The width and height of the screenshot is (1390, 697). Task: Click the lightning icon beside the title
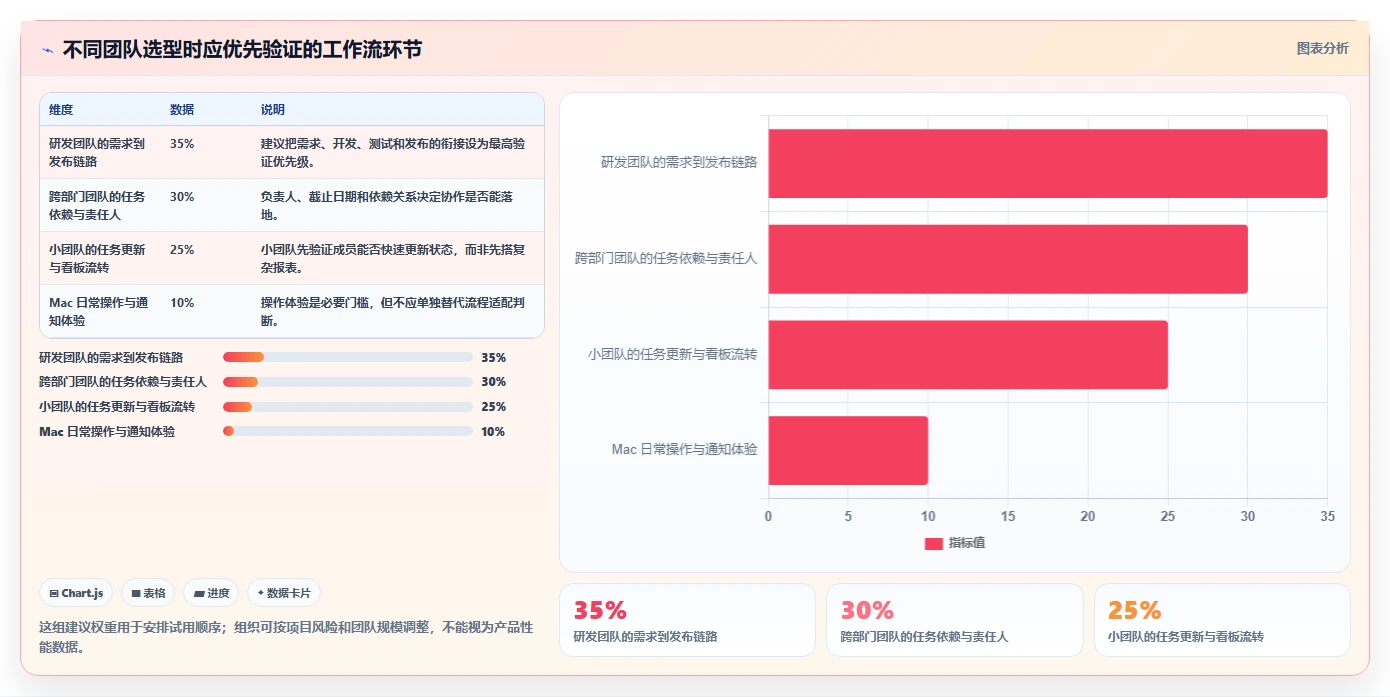[x=47, y=49]
